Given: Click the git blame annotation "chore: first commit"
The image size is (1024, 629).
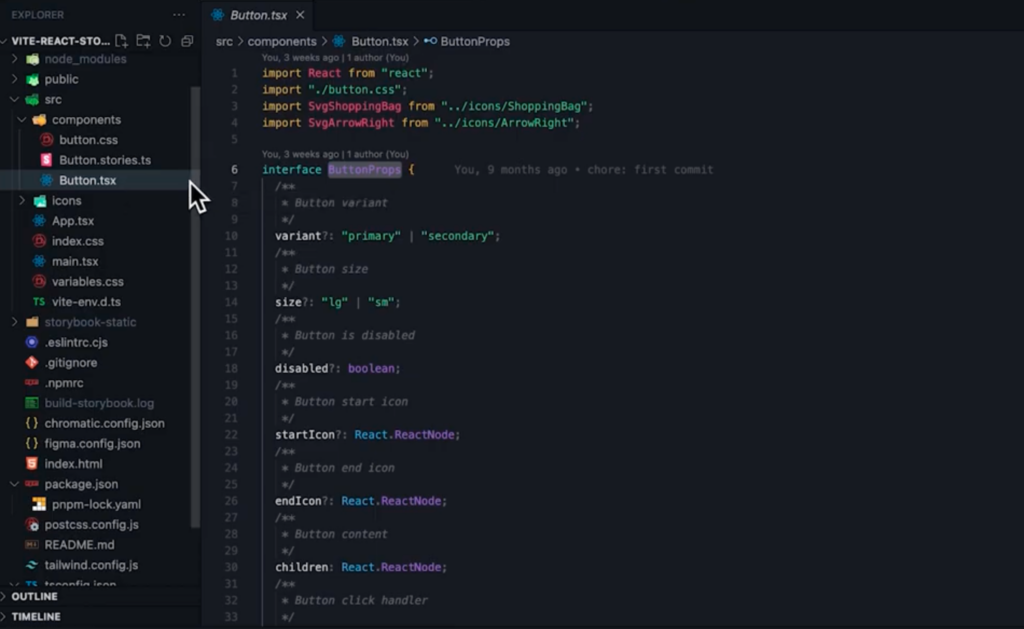Looking at the screenshot, I should point(650,170).
